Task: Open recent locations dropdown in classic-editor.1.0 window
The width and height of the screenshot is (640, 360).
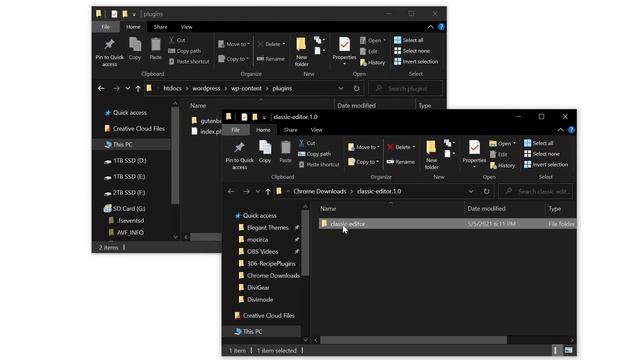Action: pos(258,191)
